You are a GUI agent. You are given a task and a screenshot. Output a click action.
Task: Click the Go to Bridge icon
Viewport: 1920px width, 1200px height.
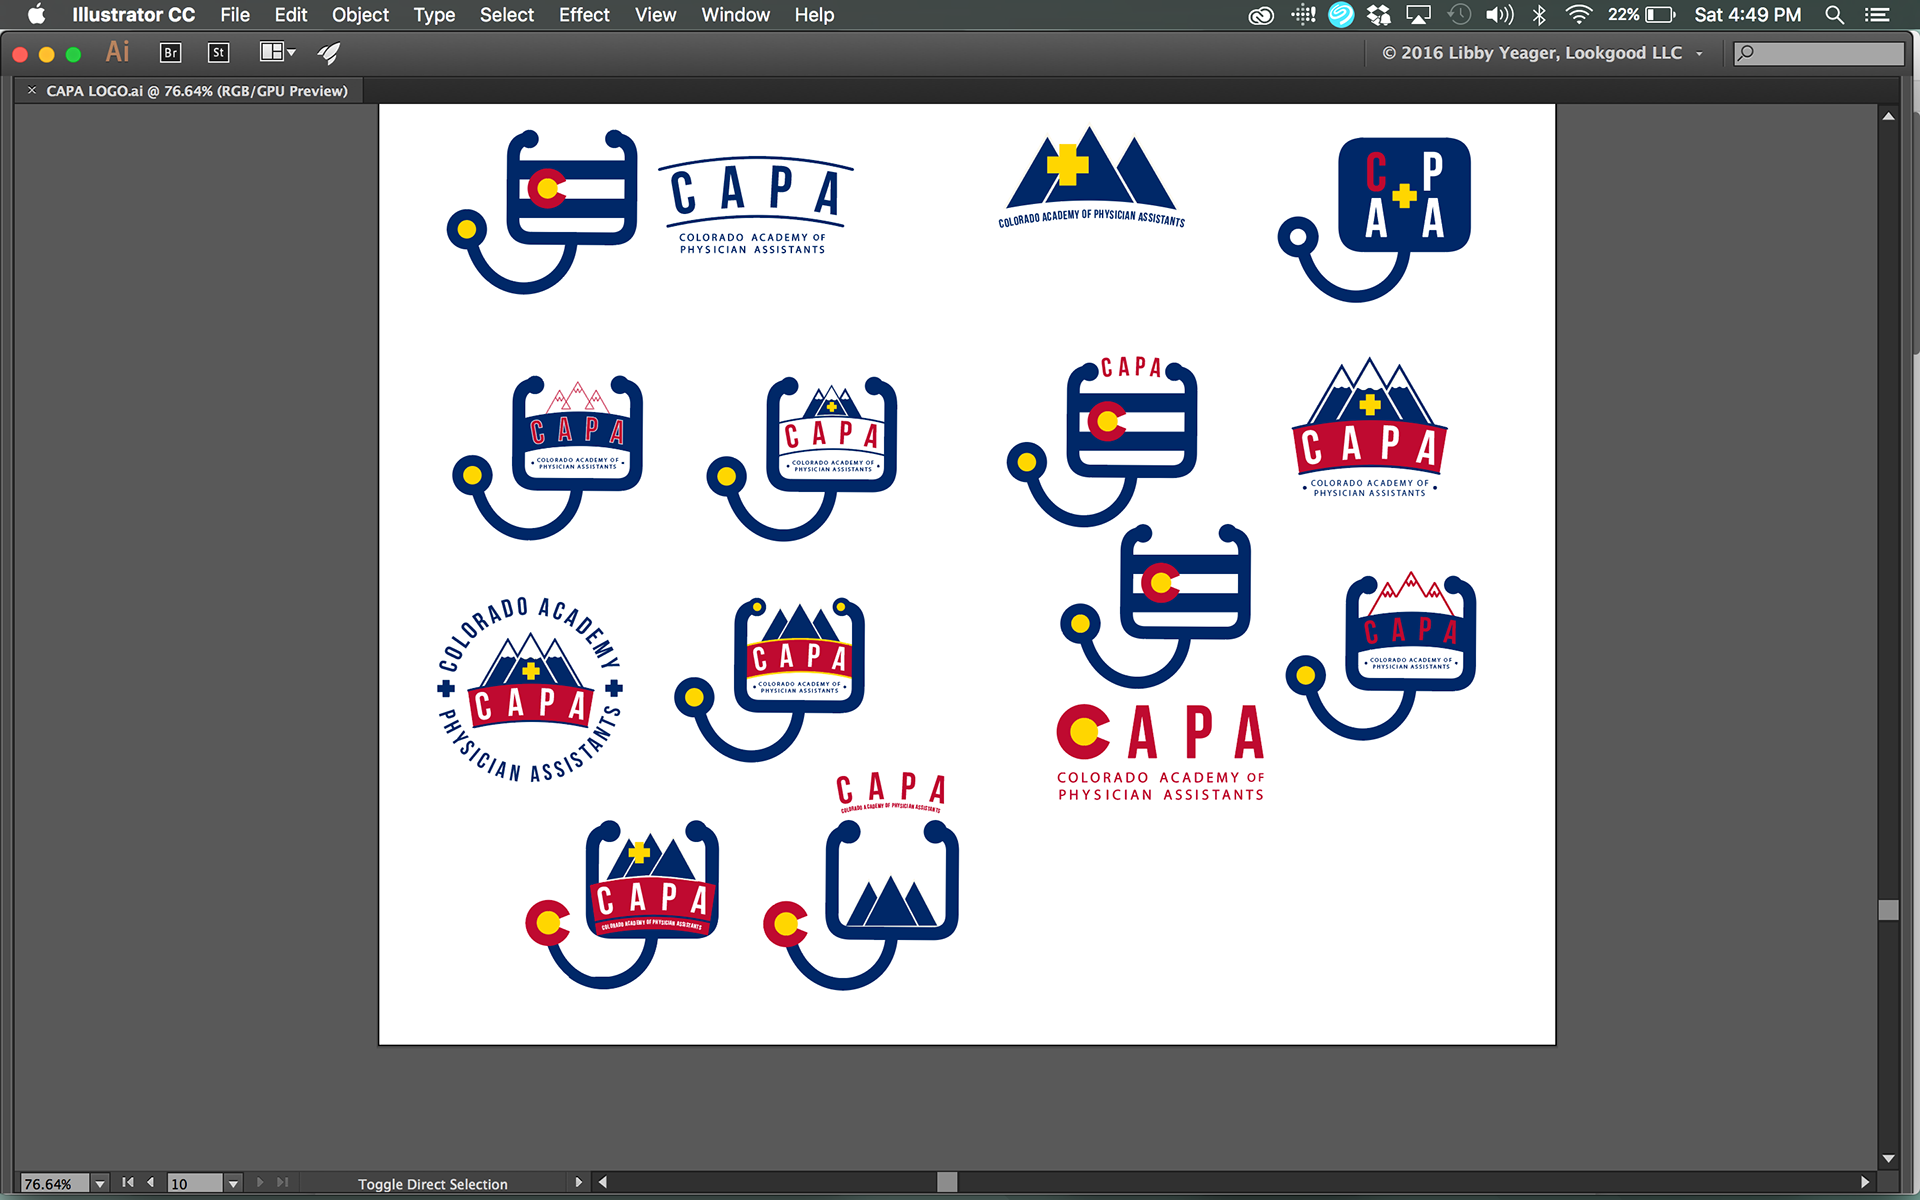pyautogui.click(x=171, y=53)
